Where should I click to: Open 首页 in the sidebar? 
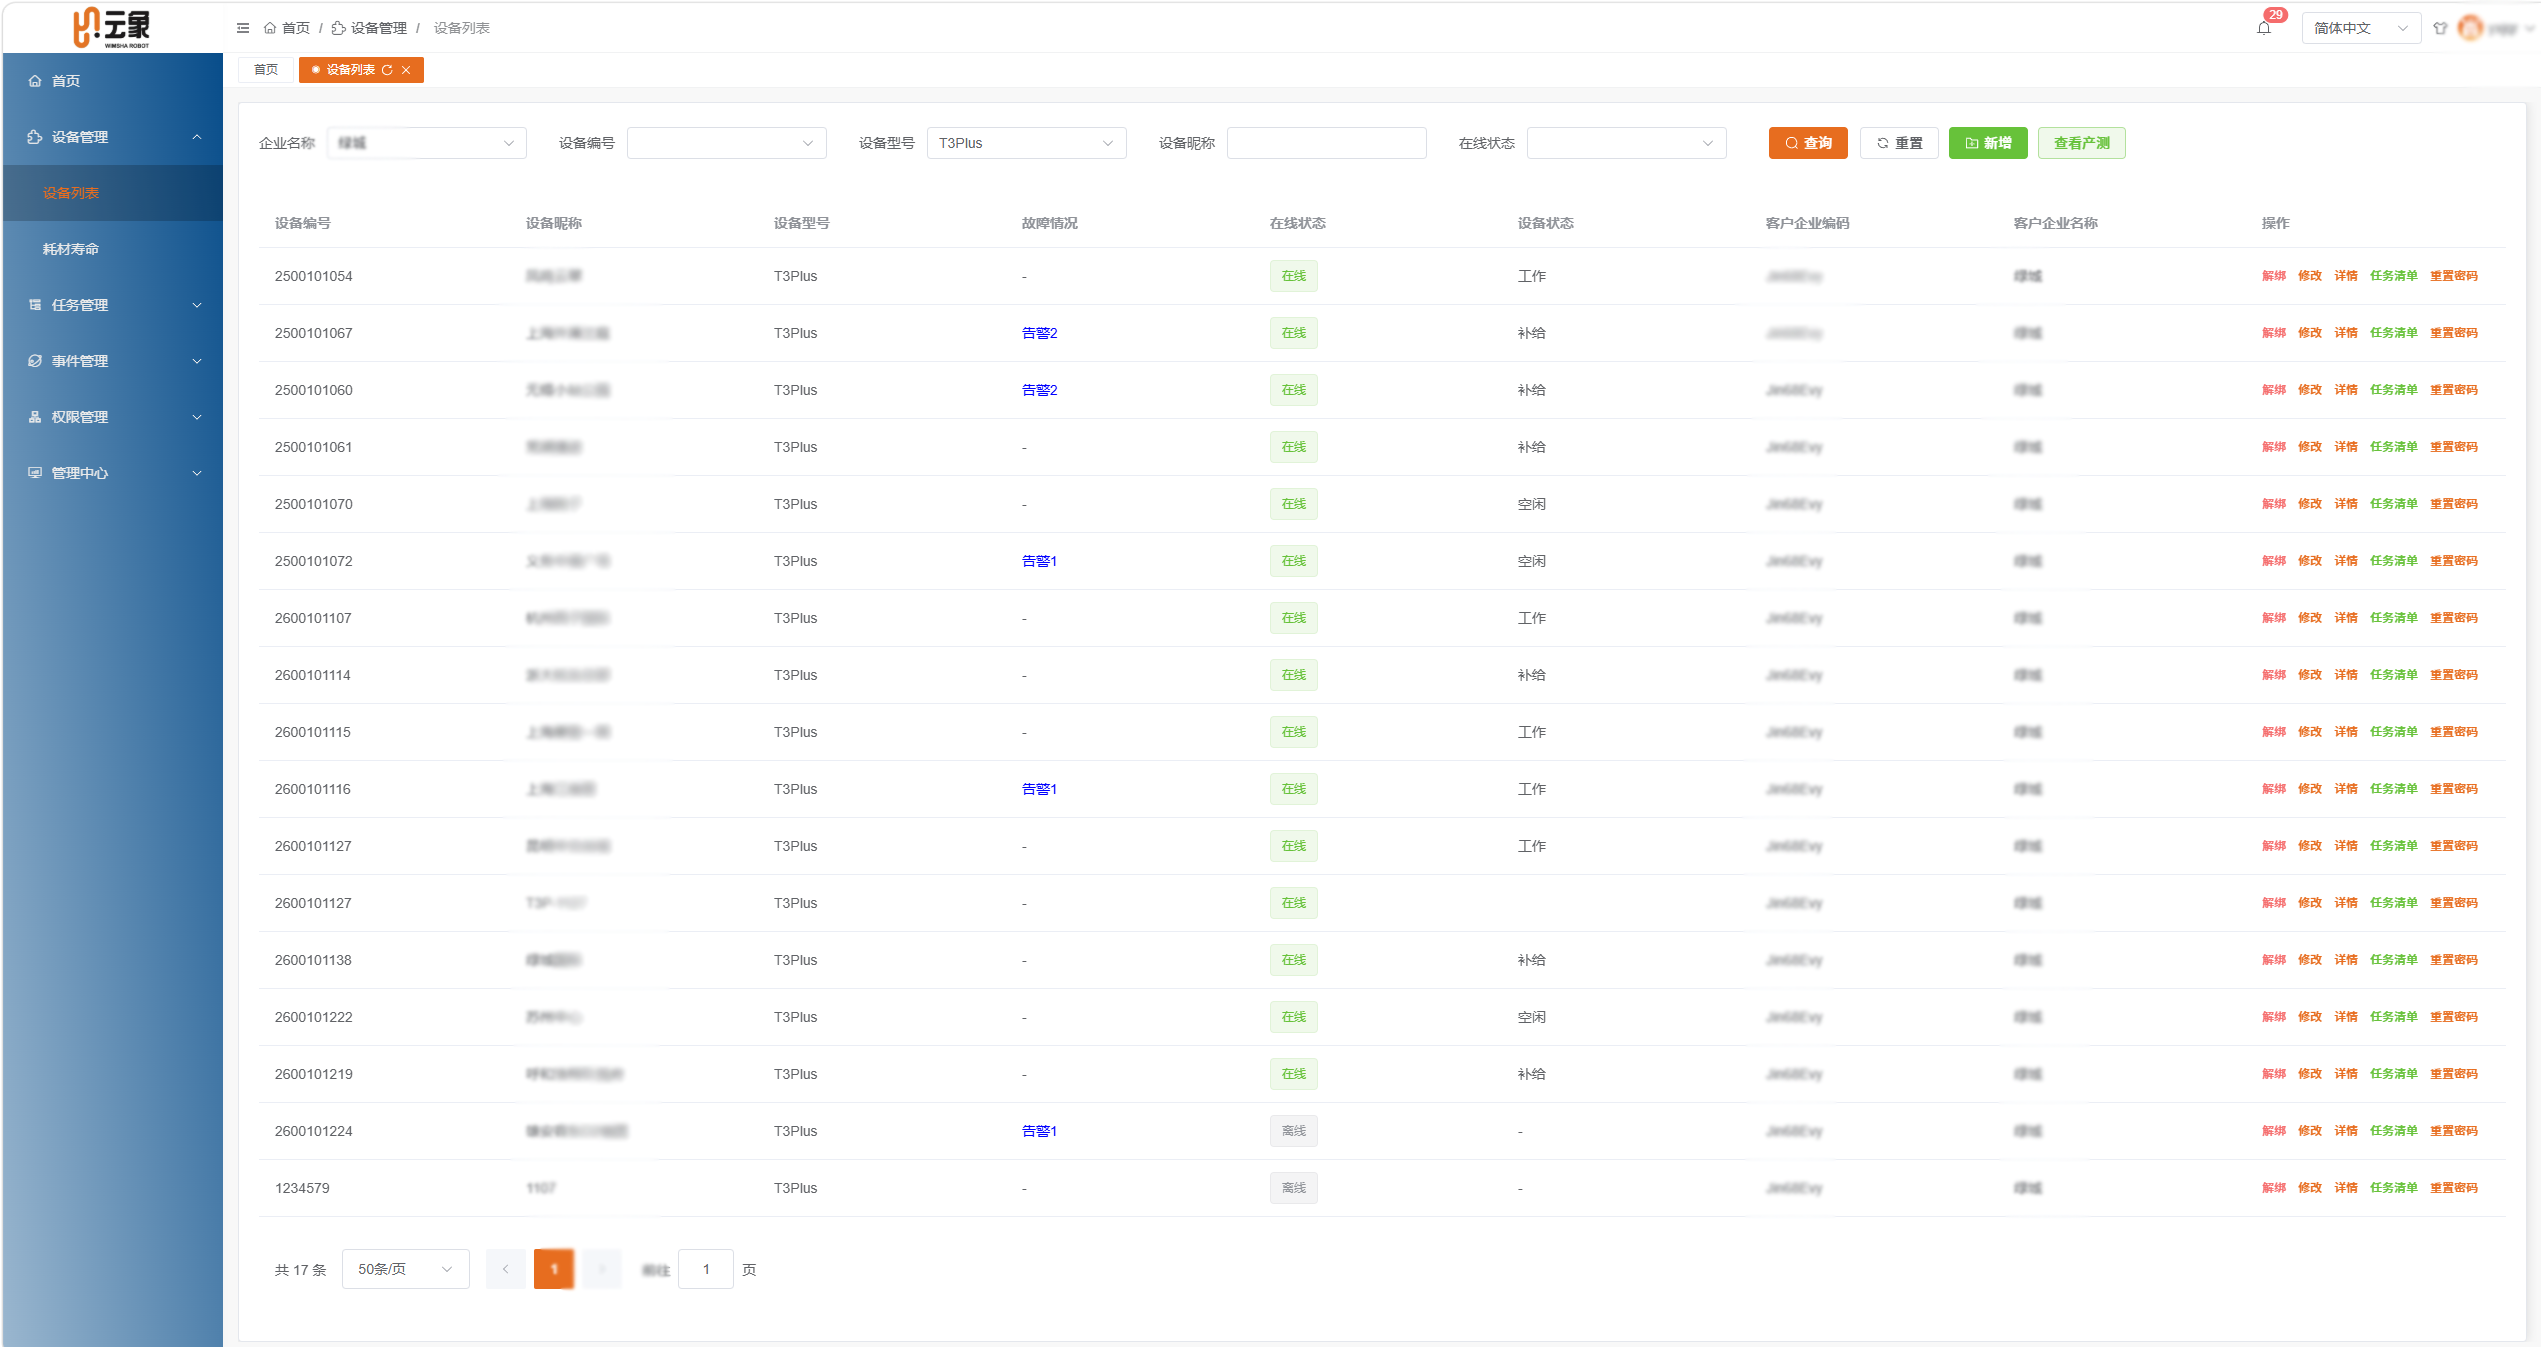coord(113,81)
